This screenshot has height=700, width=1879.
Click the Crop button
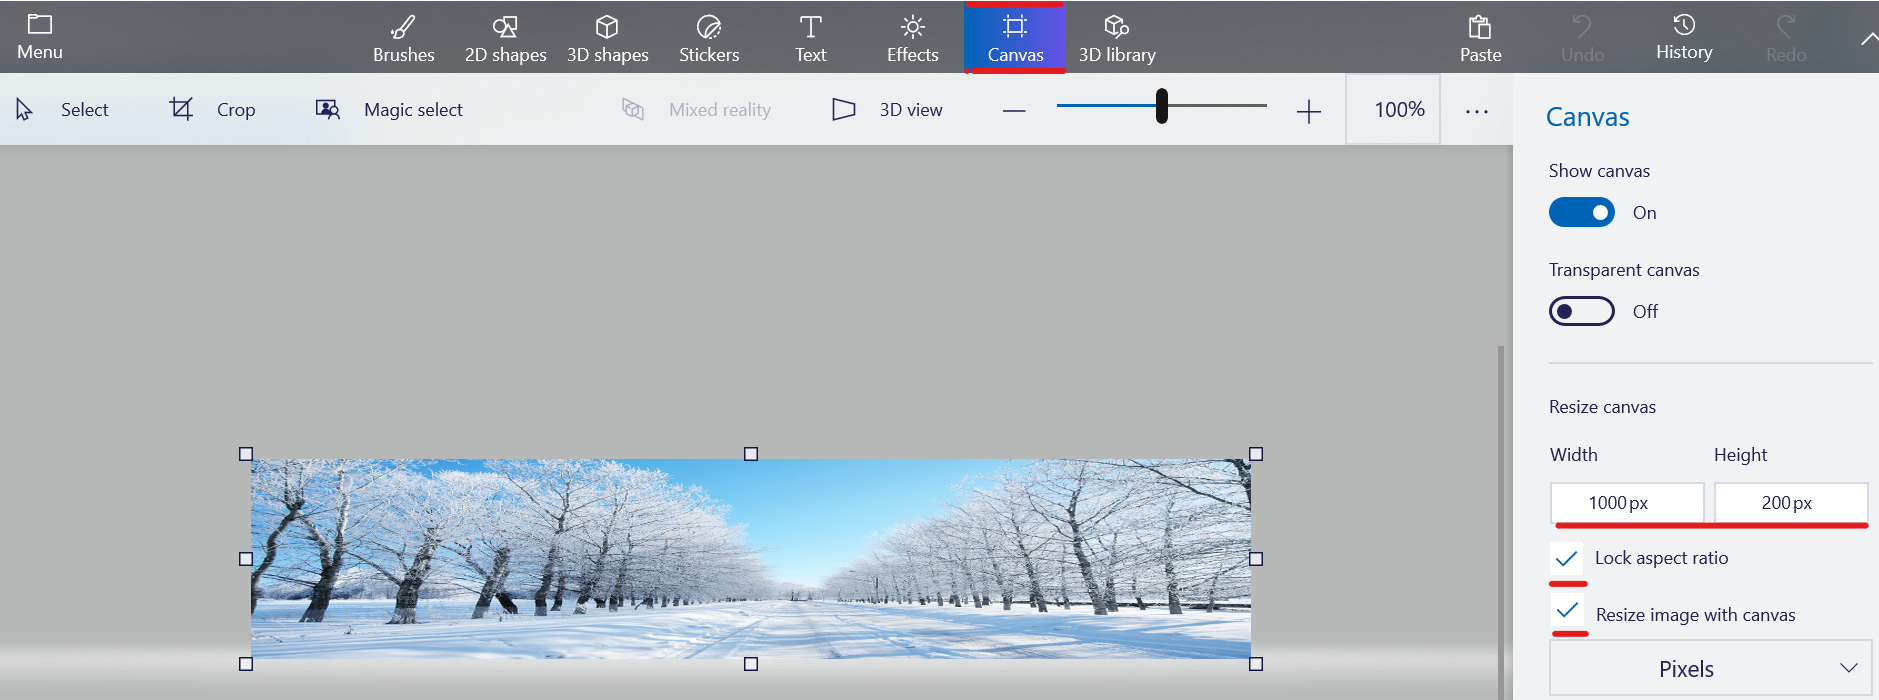click(212, 109)
